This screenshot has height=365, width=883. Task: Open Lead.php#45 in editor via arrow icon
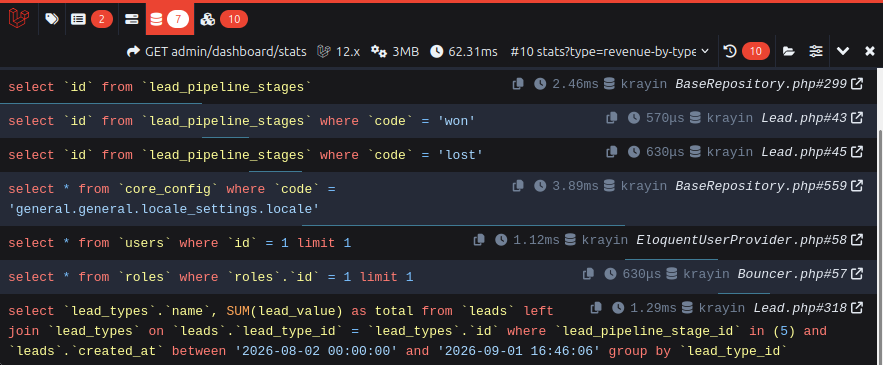857,152
